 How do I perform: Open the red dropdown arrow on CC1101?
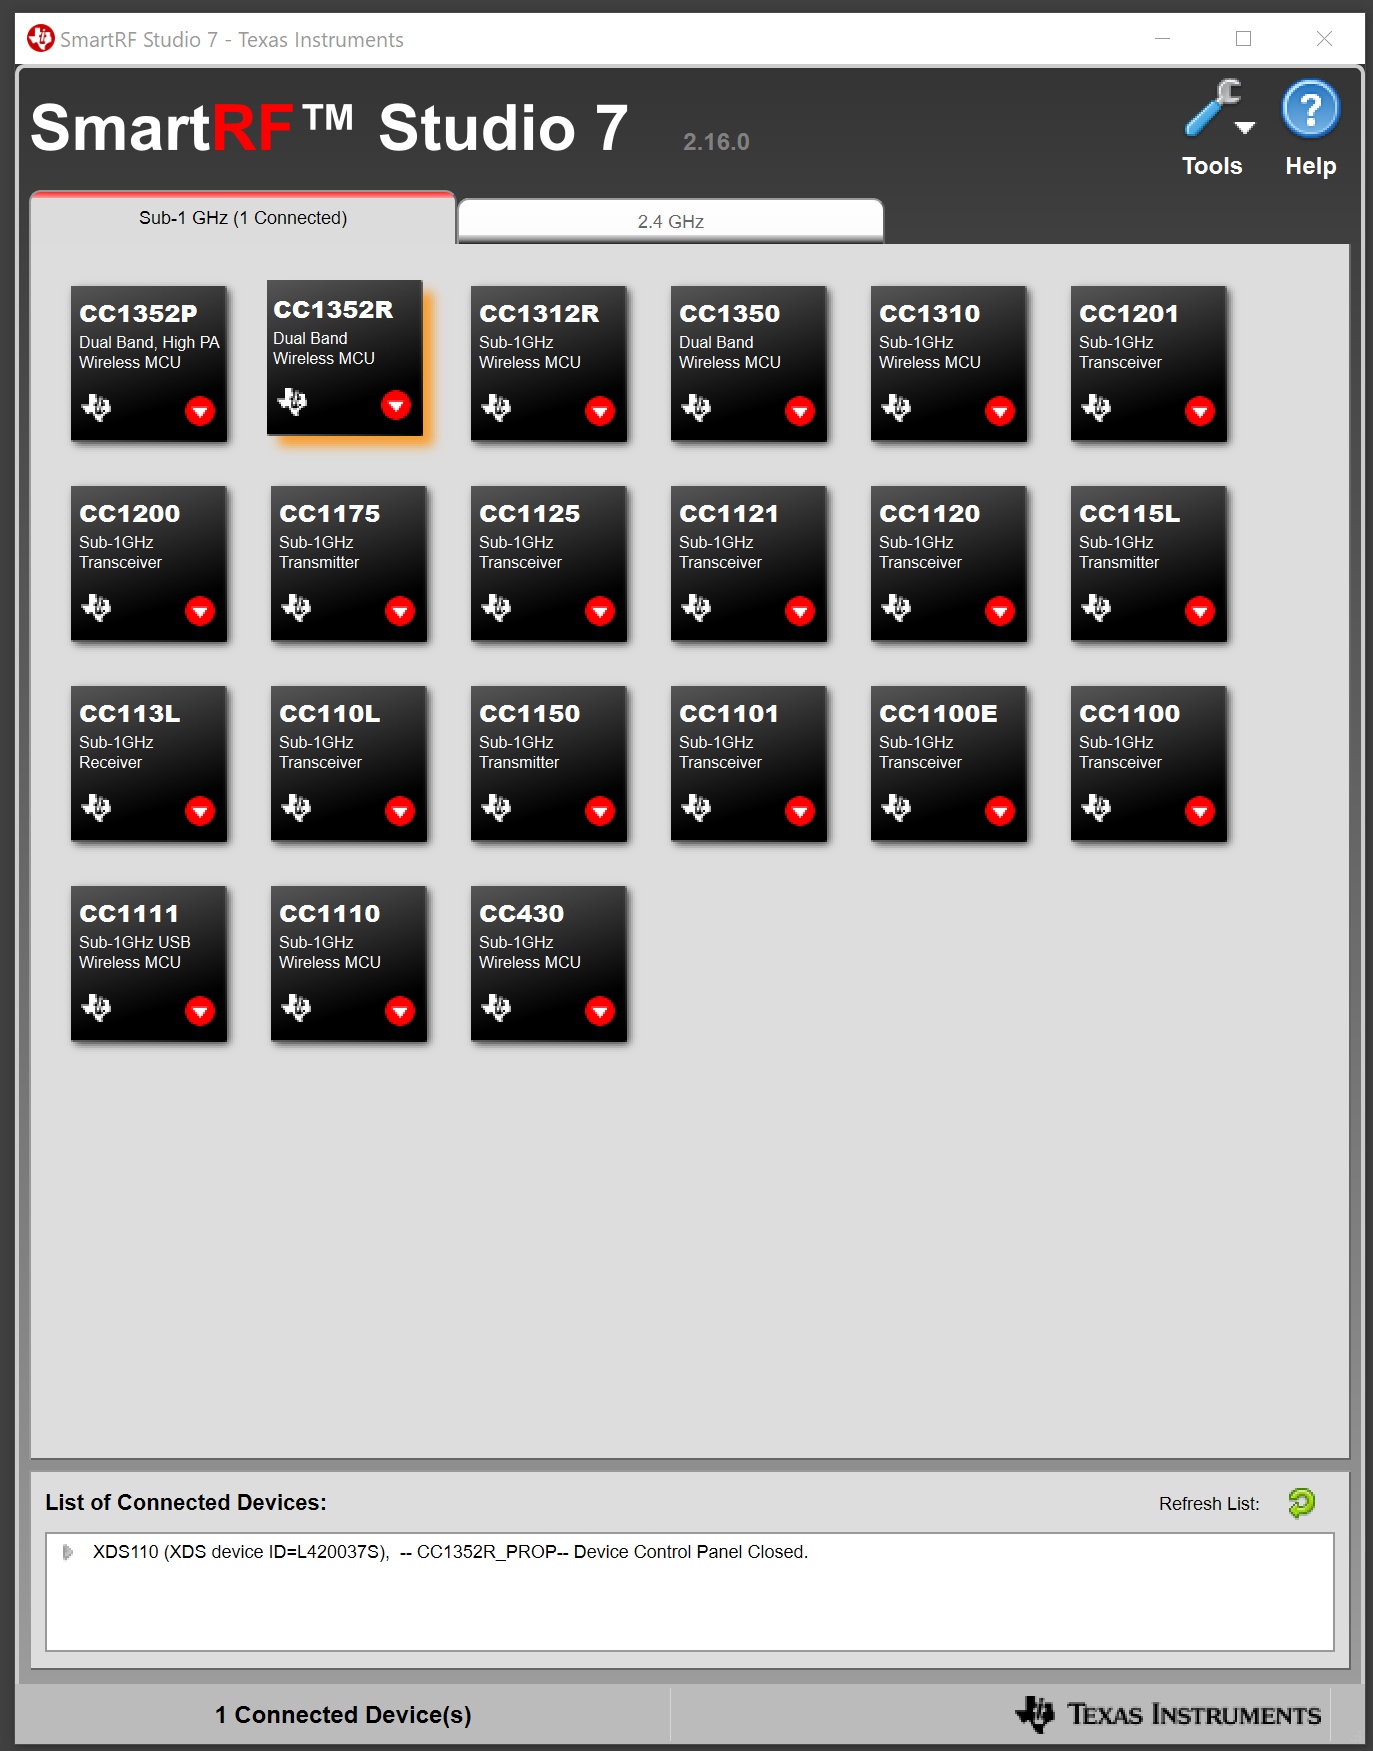point(800,811)
